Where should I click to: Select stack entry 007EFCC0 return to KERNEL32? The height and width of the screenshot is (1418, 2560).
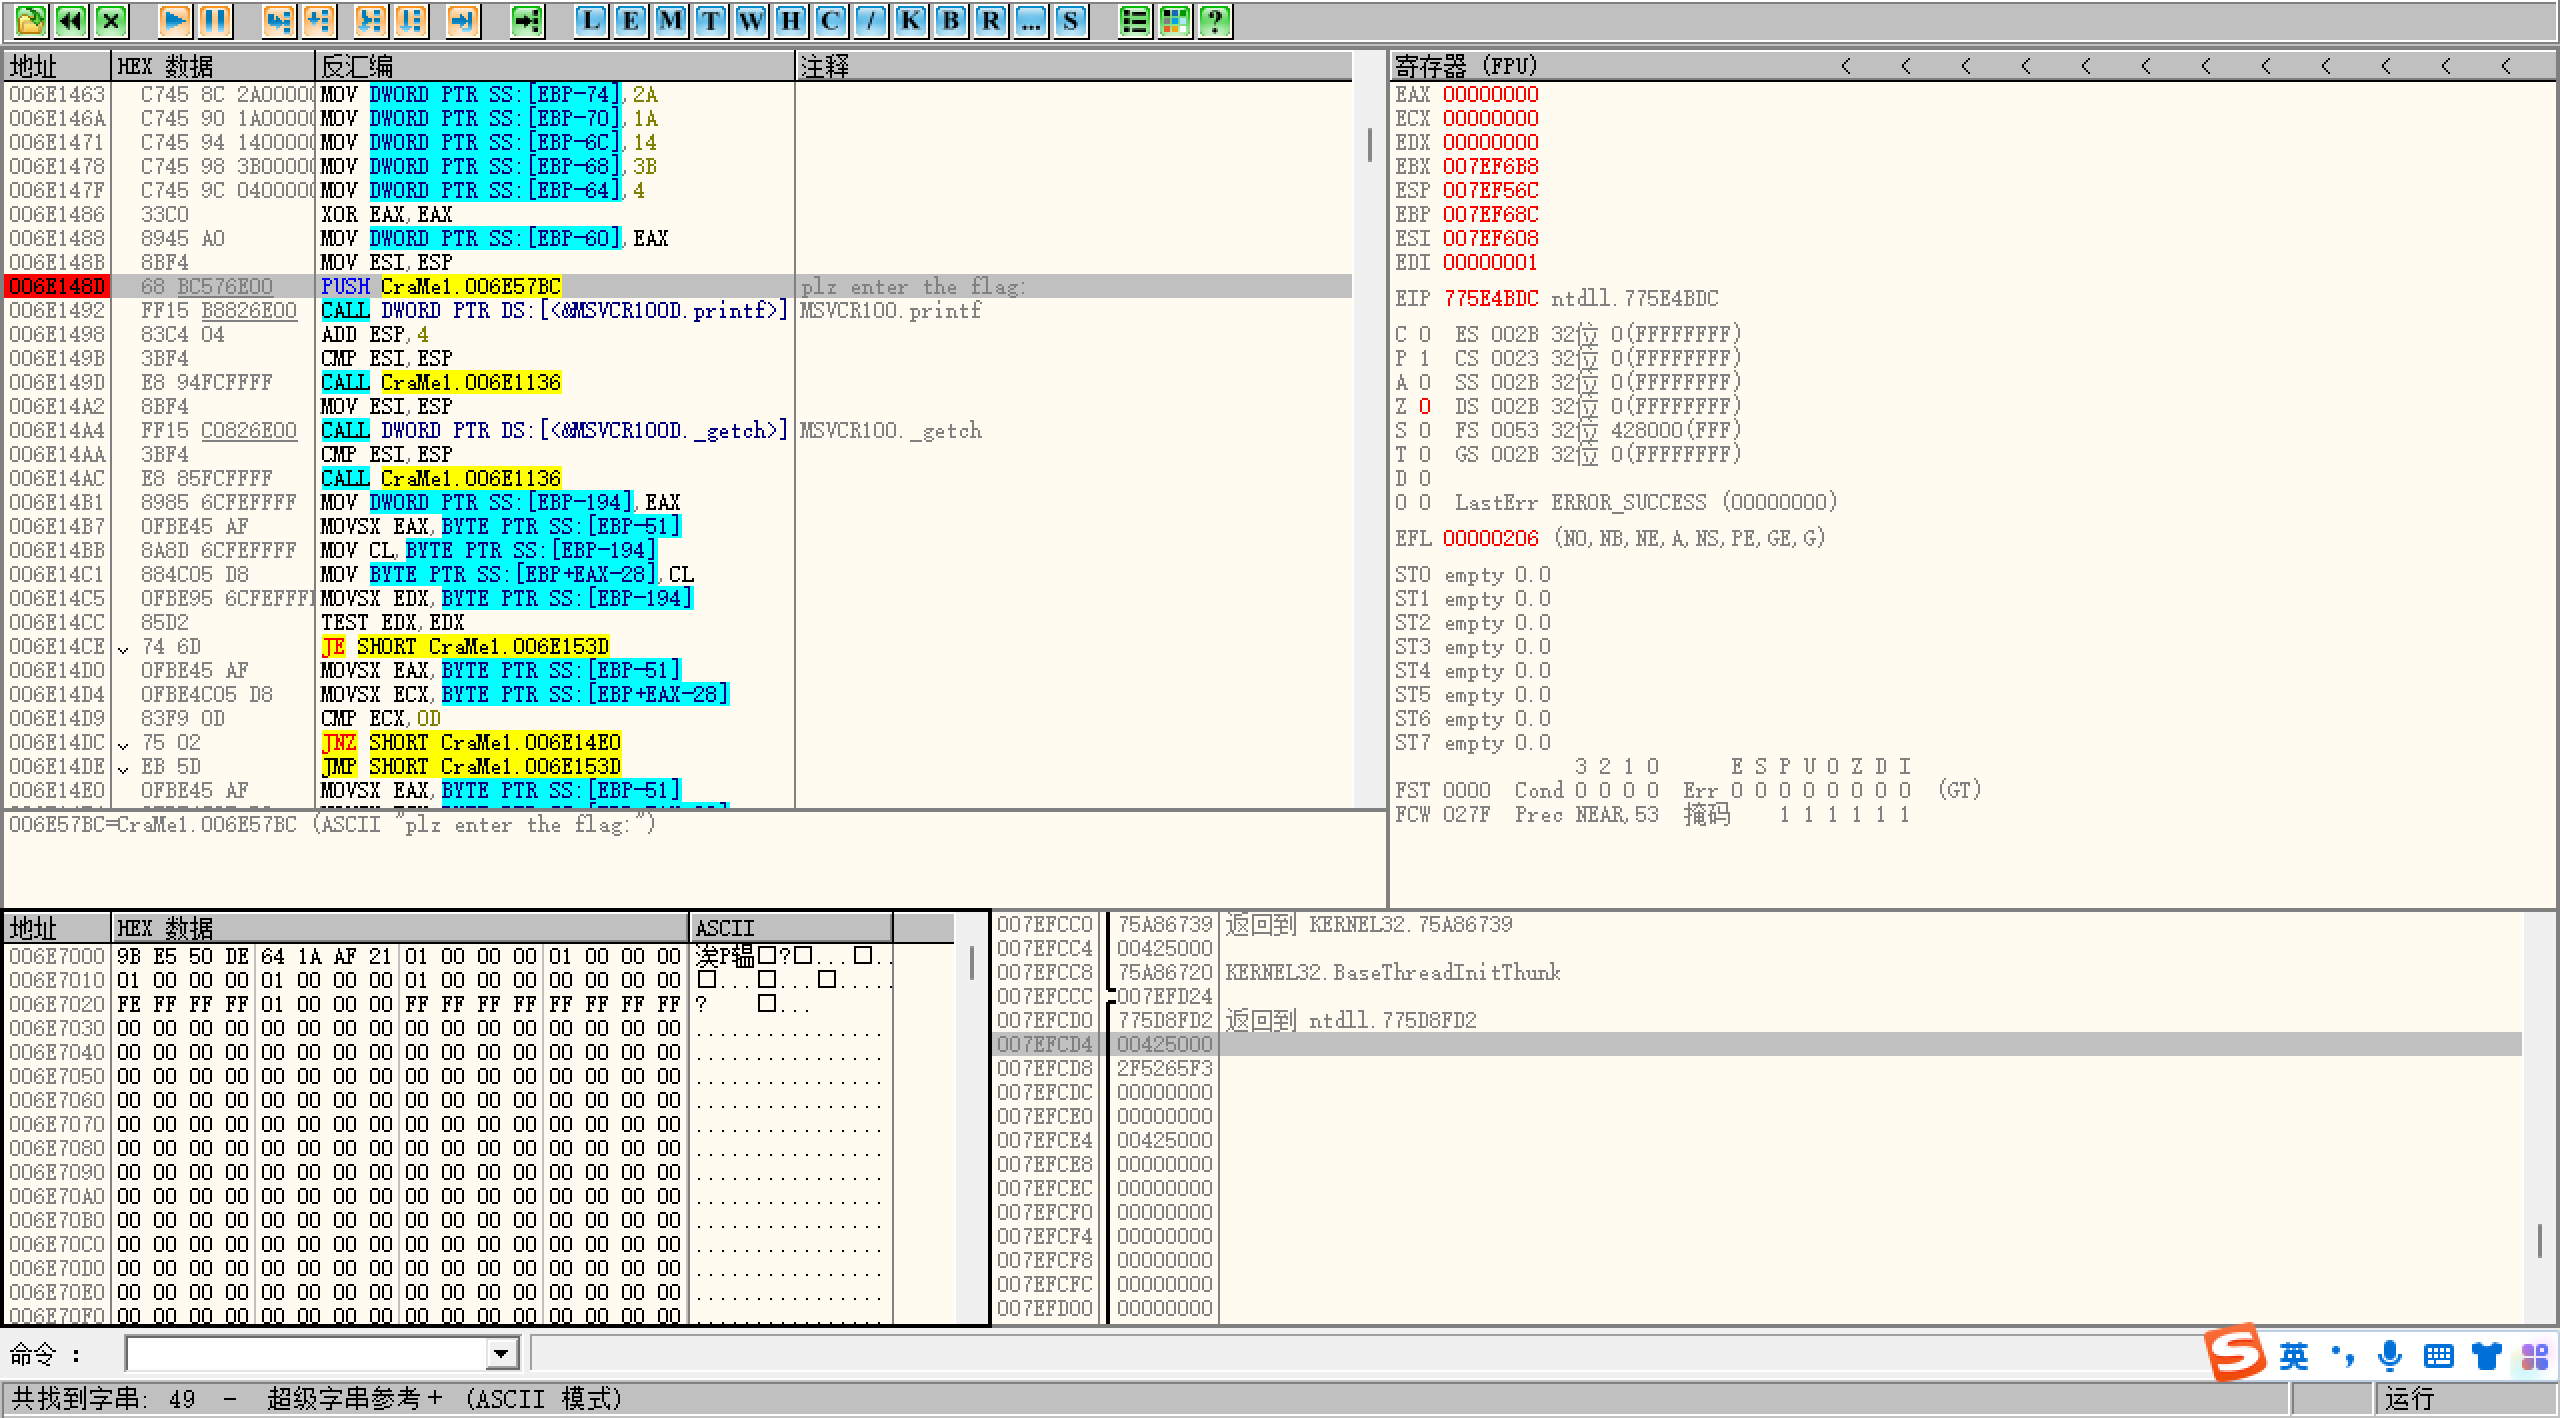tap(1758, 924)
